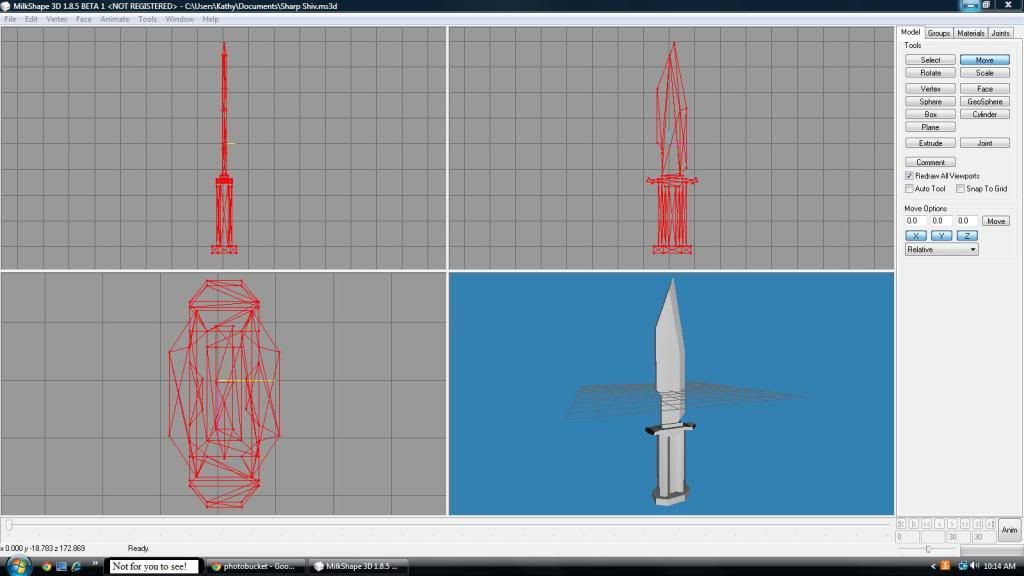Jump to last animation frame button
This screenshot has width=1024, height=576.
point(990,523)
